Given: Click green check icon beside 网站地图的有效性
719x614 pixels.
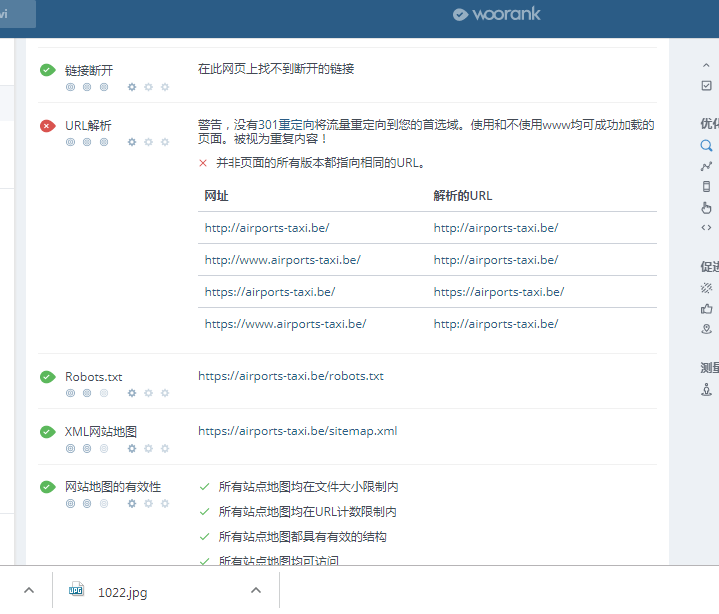Looking at the screenshot, I should tap(48, 487).
